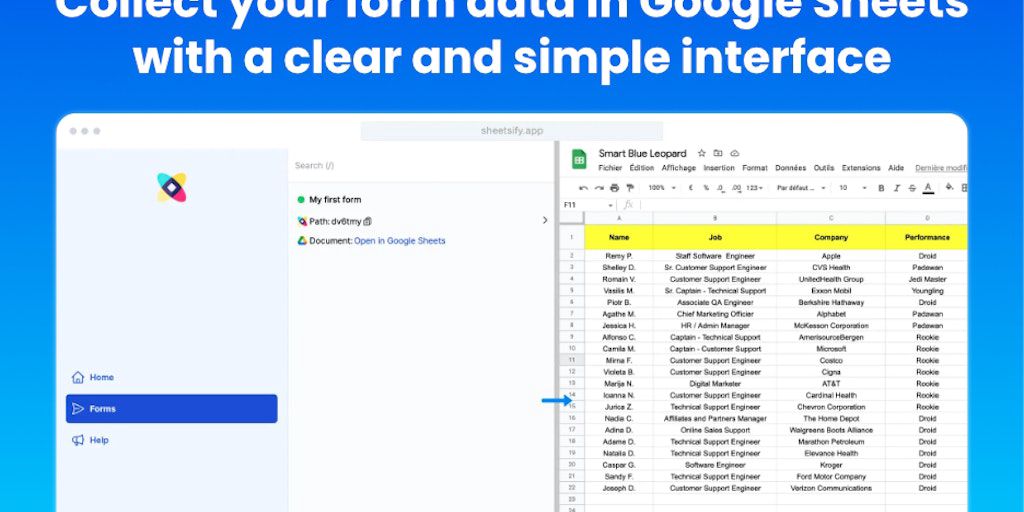Click the Redo arrow in Sheets toolbar
Viewport: 1024px width, 512px height.
[x=599, y=188]
